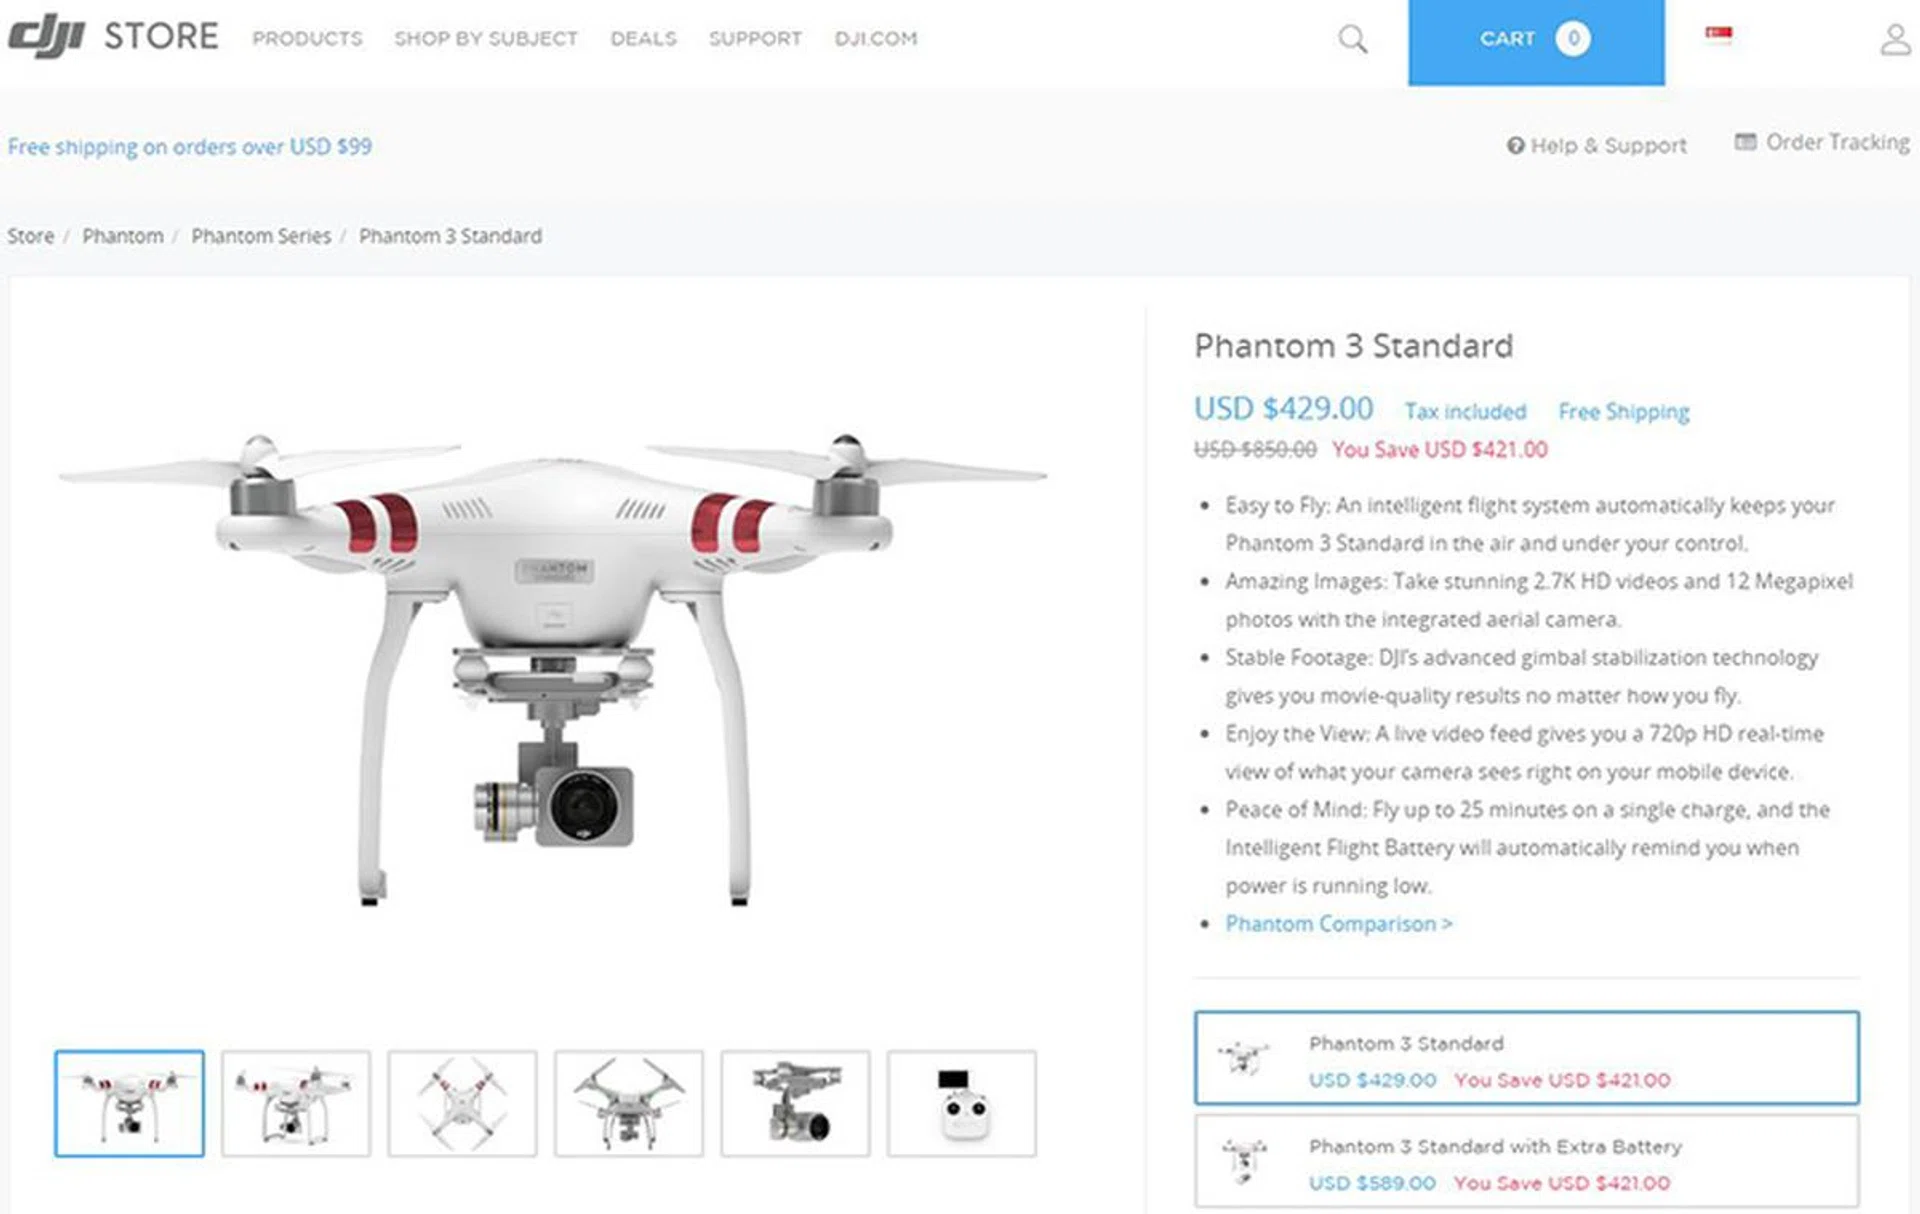Open the blue Cart button
Screen dimensions: 1920x1214
(1536, 42)
